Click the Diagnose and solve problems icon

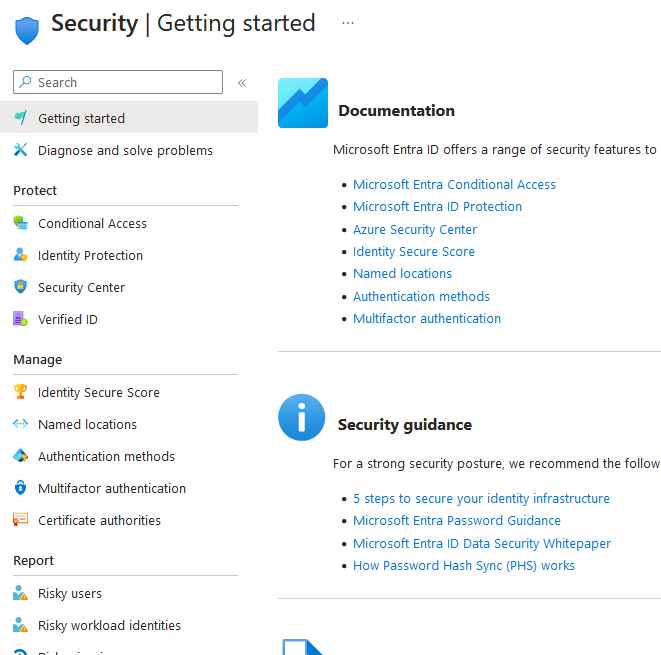(20, 150)
